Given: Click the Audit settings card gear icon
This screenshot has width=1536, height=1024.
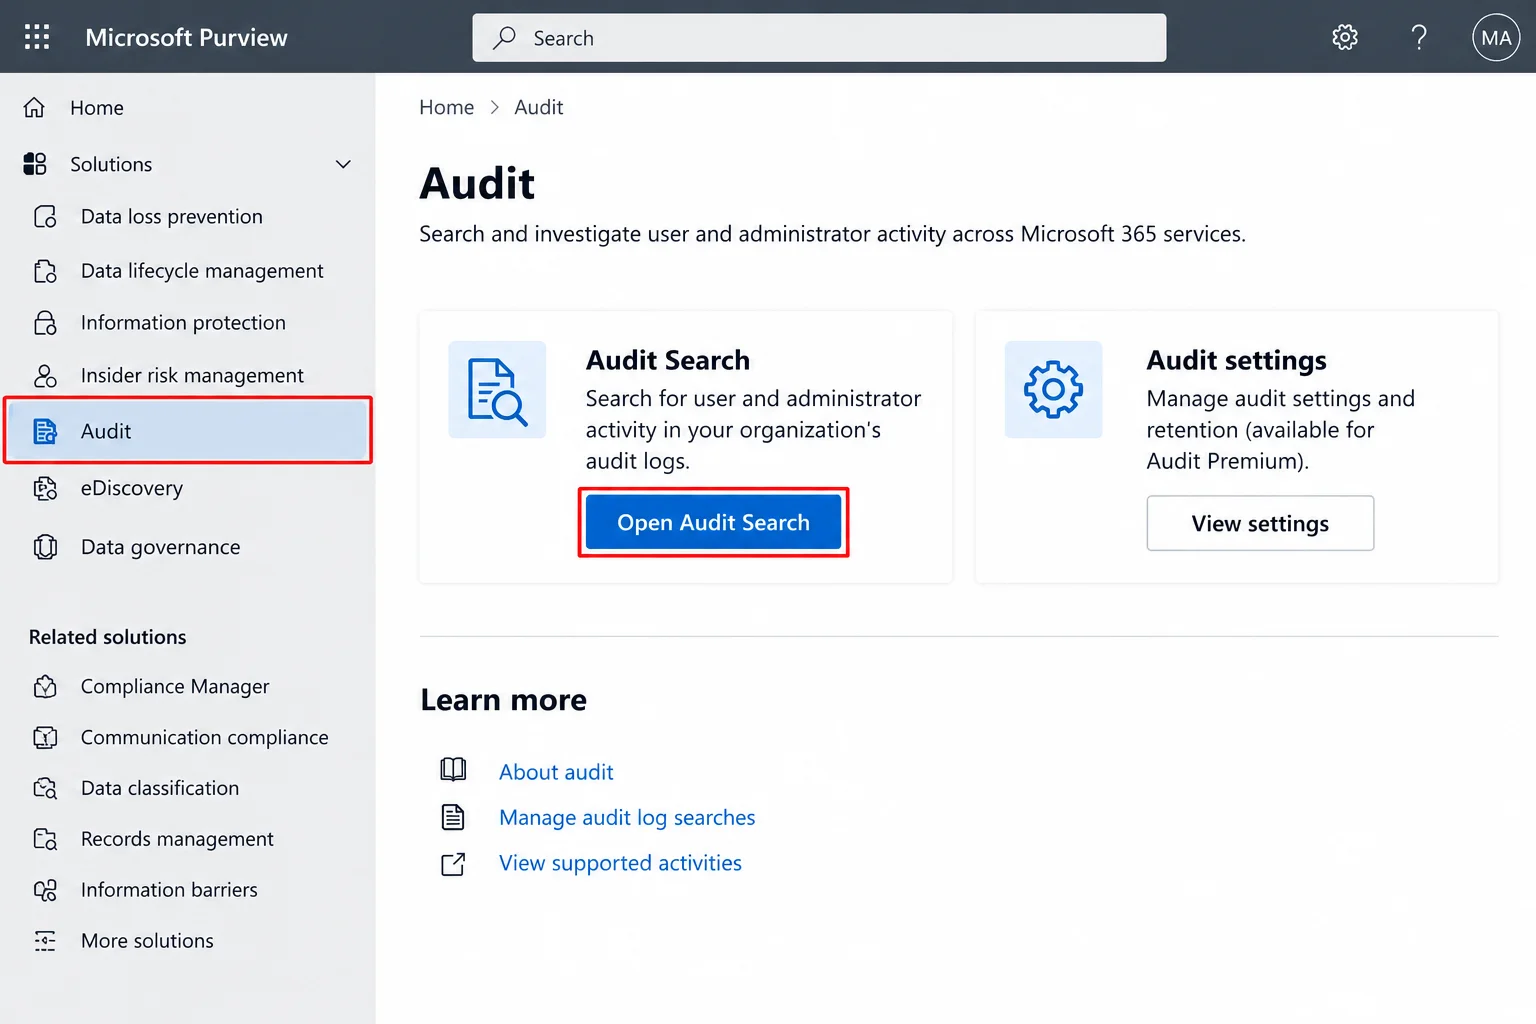Looking at the screenshot, I should click(1053, 390).
